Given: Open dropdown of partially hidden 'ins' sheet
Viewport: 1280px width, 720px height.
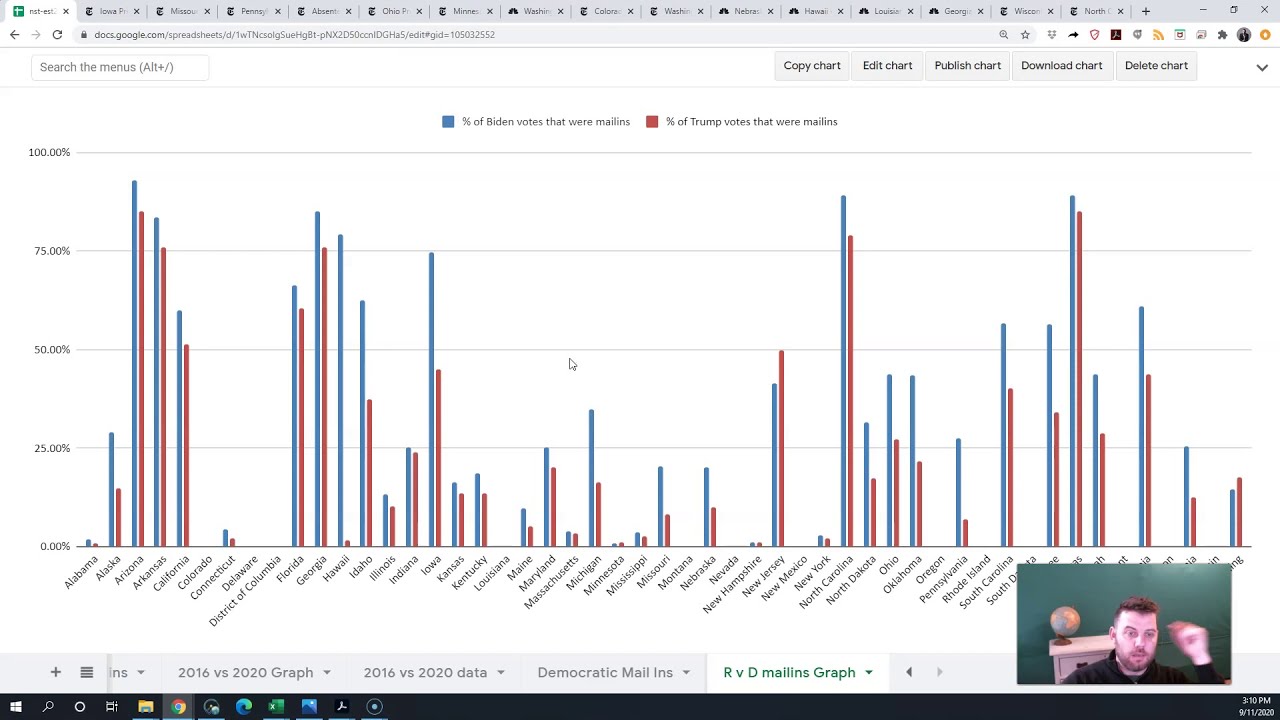Looking at the screenshot, I should coord(141,673).
